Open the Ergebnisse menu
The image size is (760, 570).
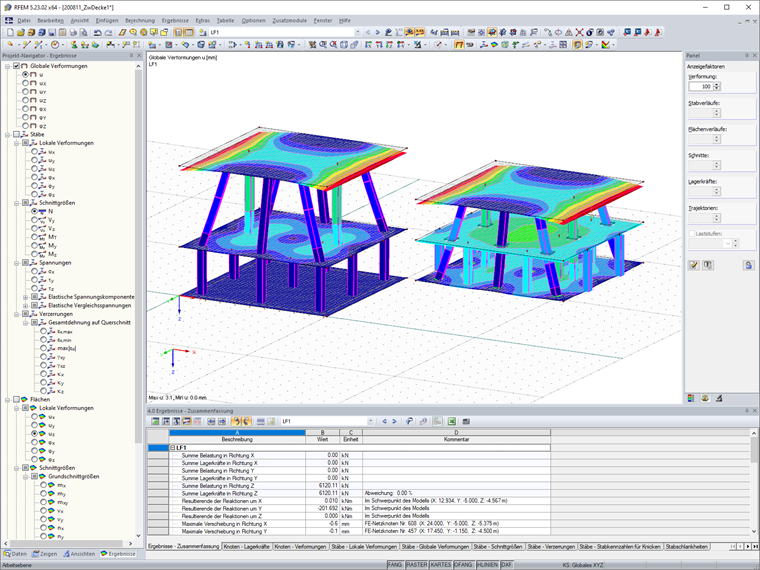pyautogui.click(x=175, y=20)
